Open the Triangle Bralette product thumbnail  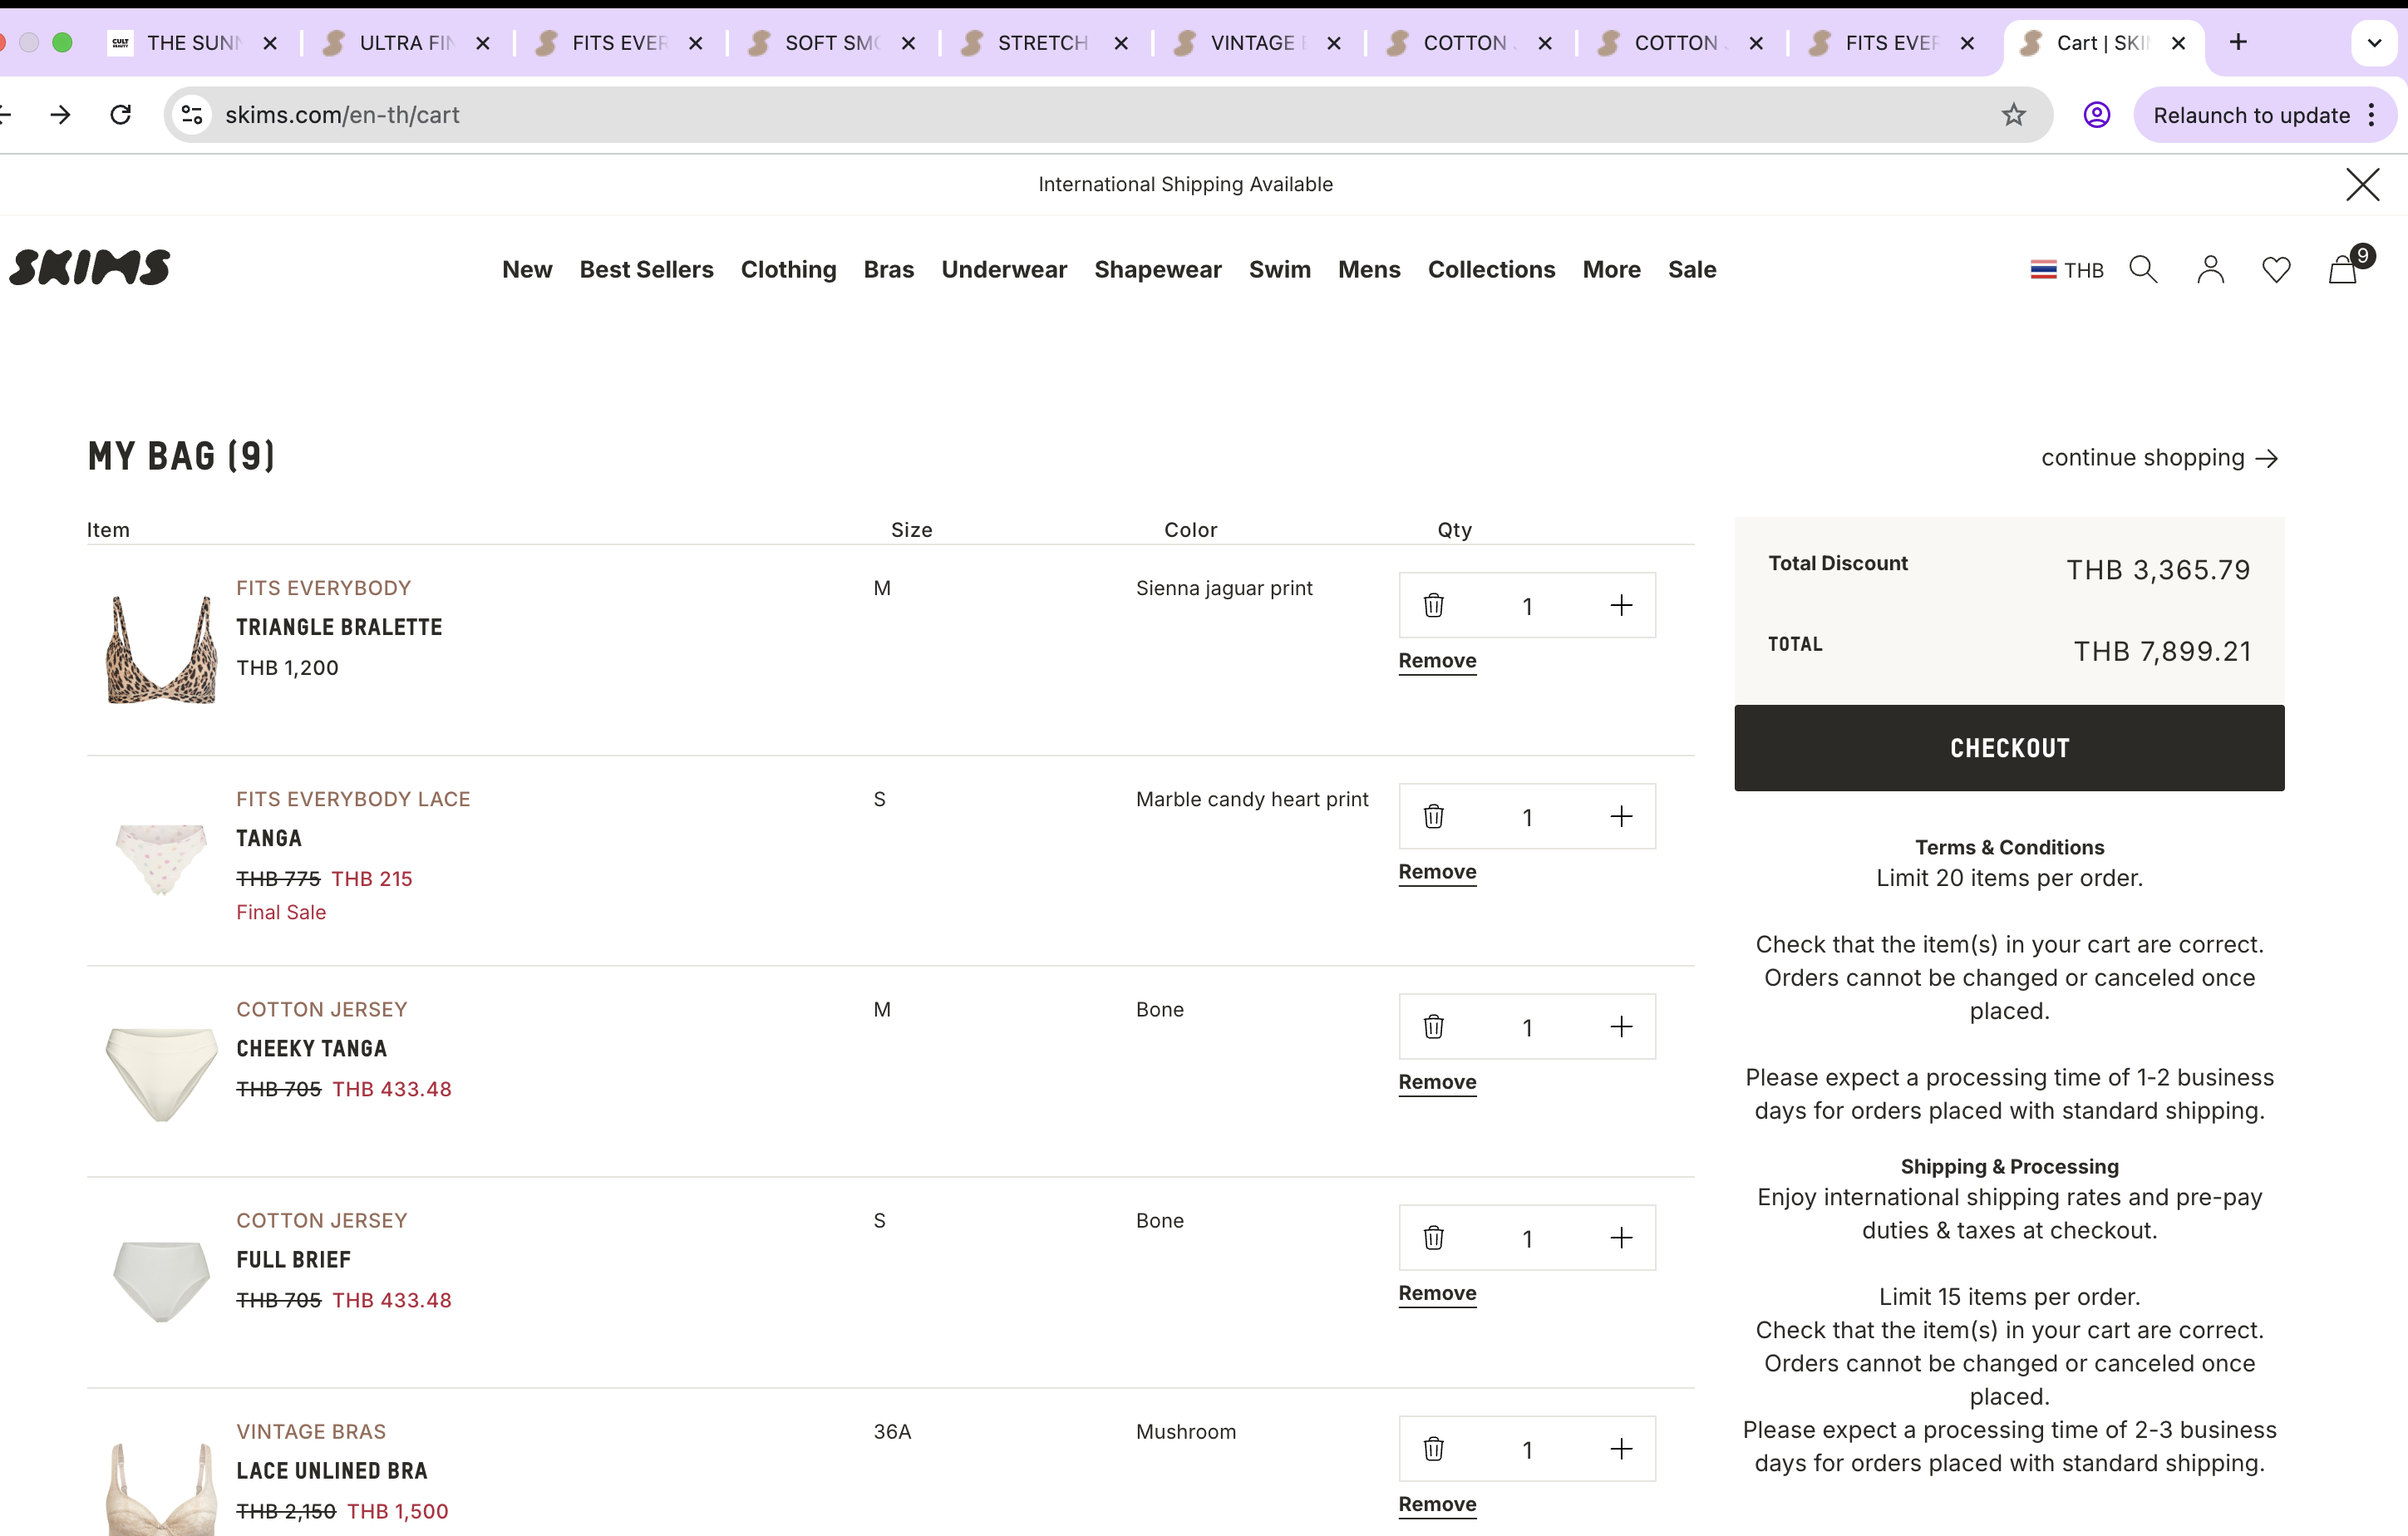pos(161,650)
